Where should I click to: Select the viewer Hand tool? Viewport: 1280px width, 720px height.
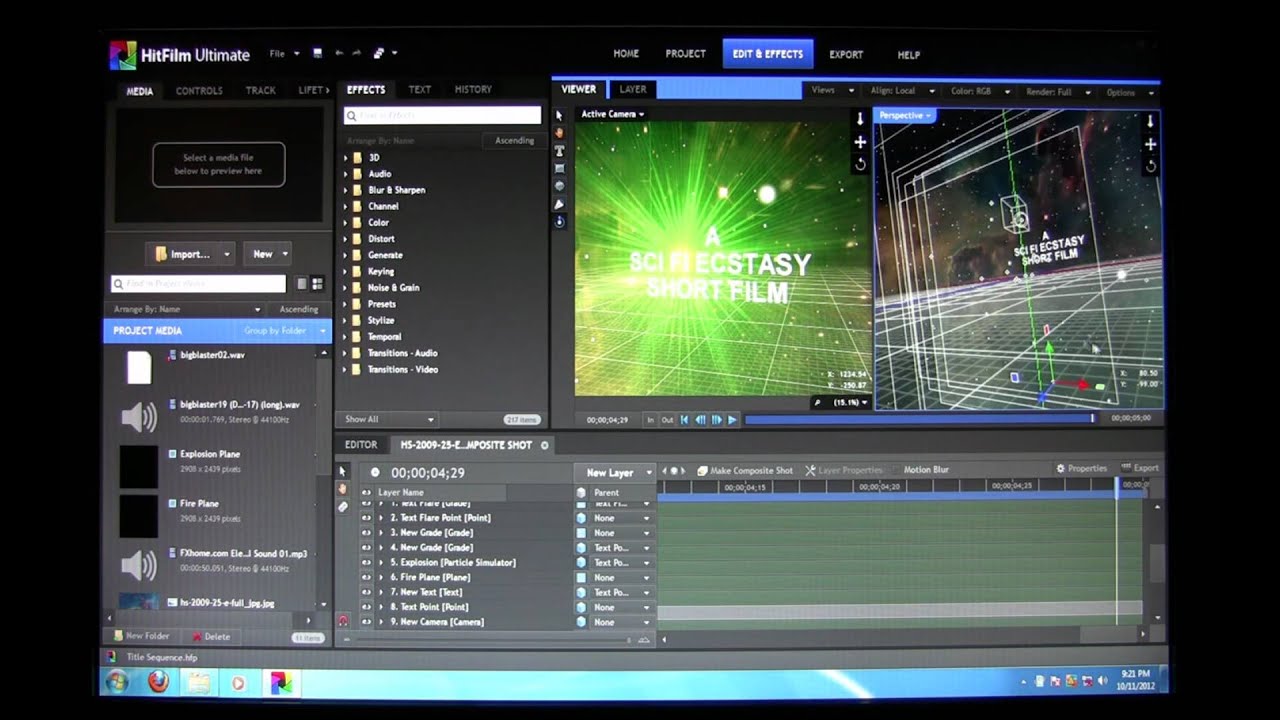[x=560, y=133]
